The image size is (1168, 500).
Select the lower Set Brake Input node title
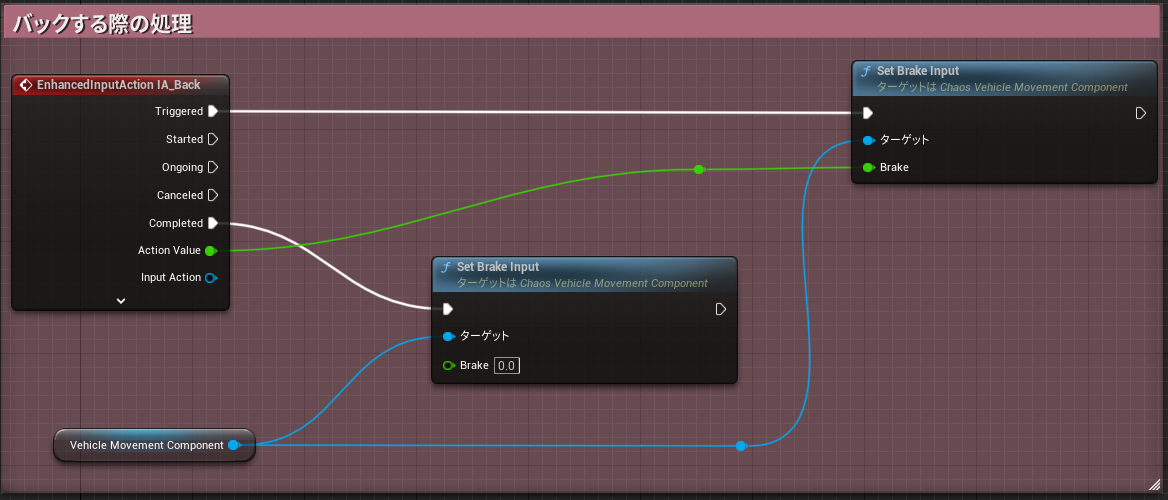pos(498,267)
